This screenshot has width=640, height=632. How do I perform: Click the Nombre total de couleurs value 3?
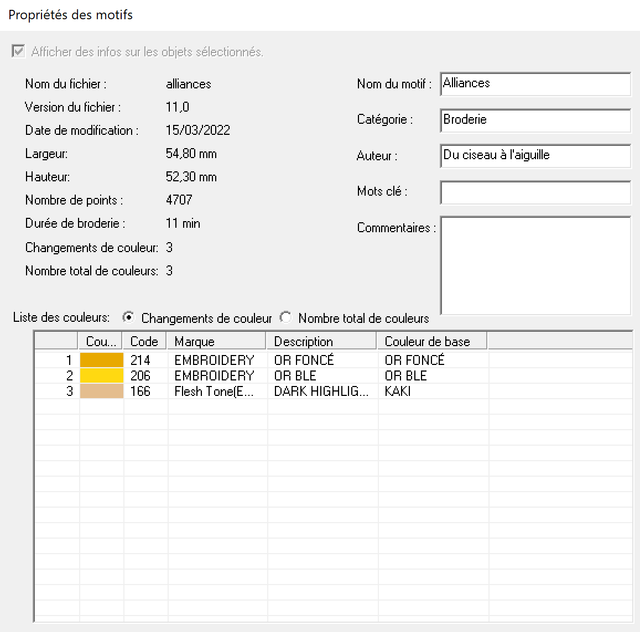(x=169, y=271)
